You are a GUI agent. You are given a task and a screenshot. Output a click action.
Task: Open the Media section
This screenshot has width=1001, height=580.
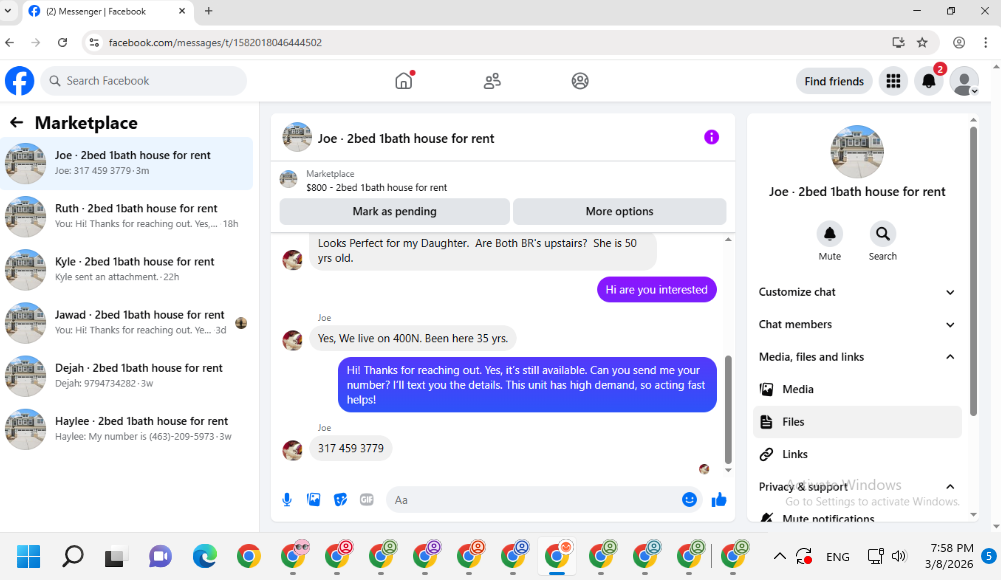click(857, 389)
